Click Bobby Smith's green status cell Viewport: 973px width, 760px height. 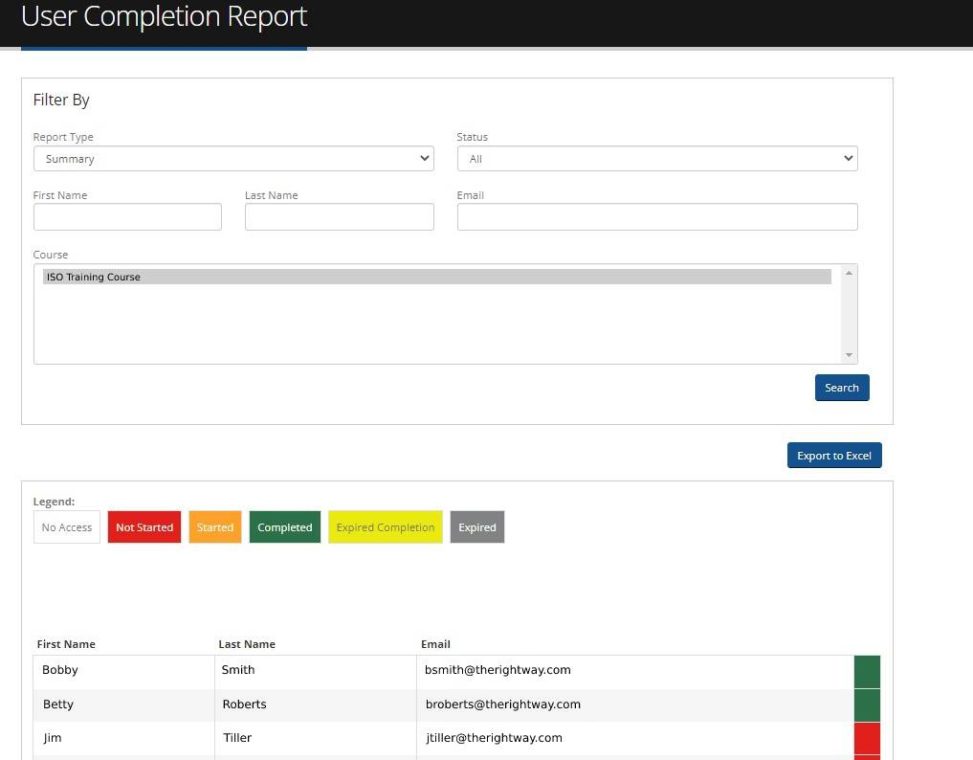[x=867, y=671]
